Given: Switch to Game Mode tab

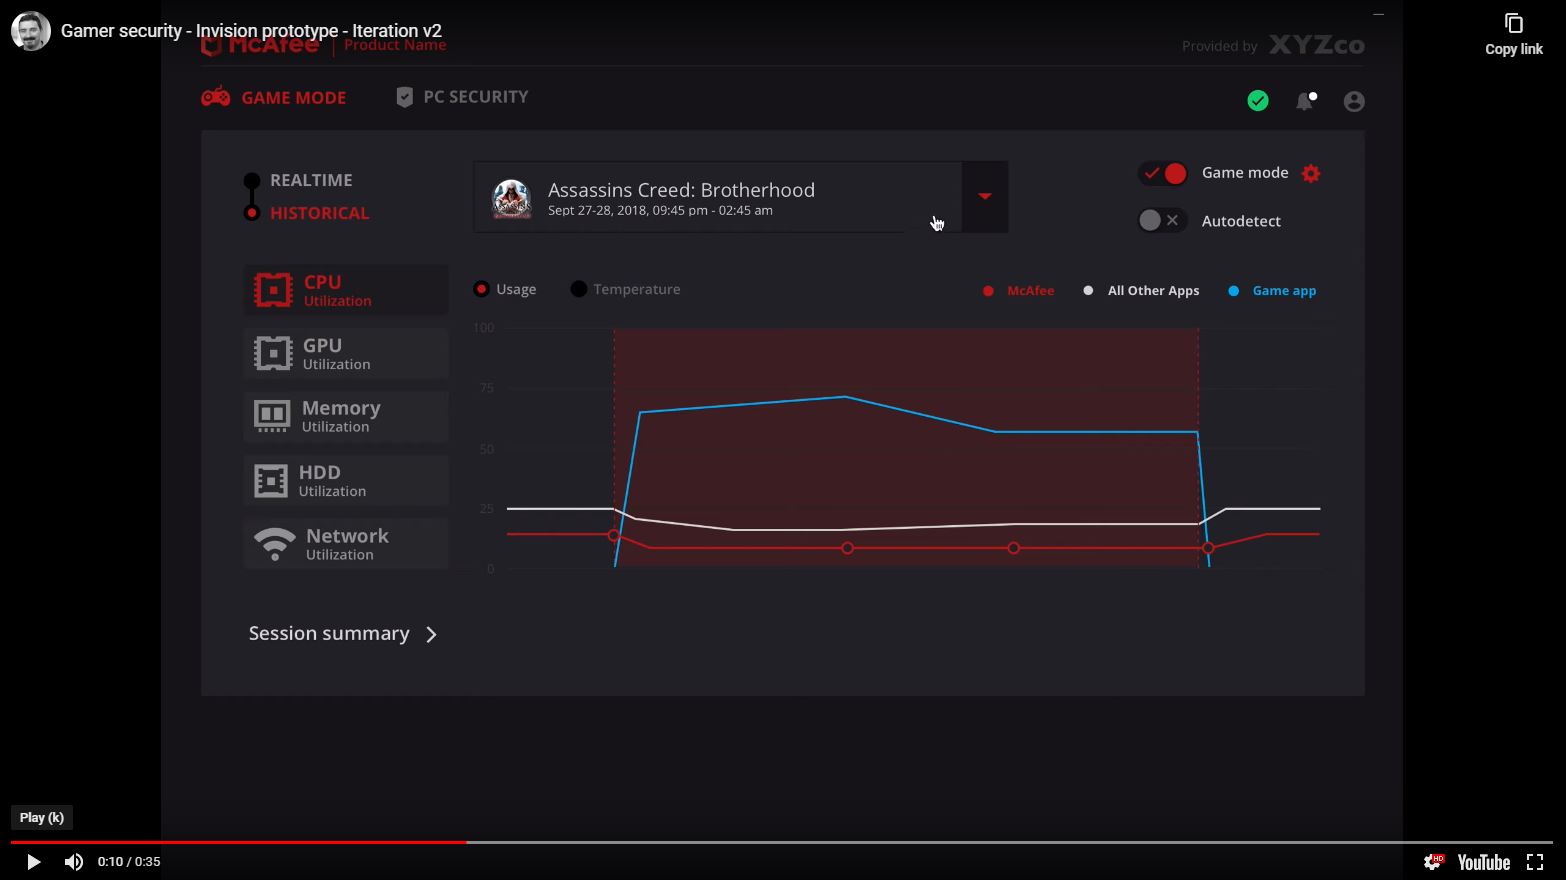Looking at the screenshot, I should 274,97.
